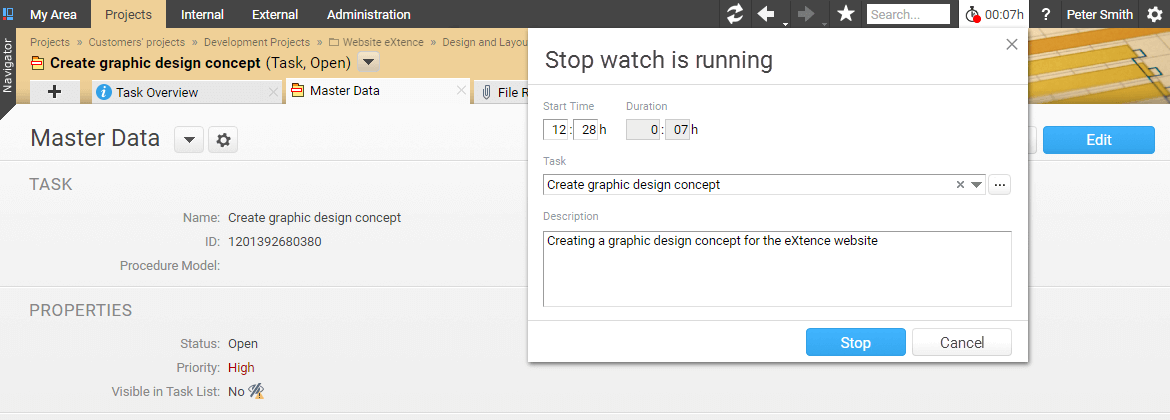Screen dimensions: 1170x420
Task: Click the stopwatch timer icon showing 00:07h
Action: pos(972,14)
